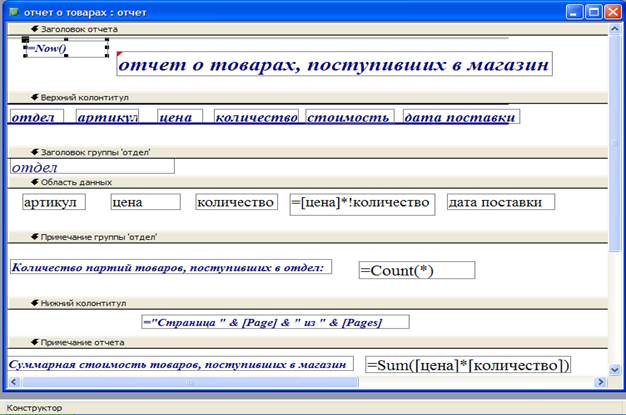Select the Заголовок отчета section bar
This screenshot has height=415, width=626.
[x=307, y=29]
